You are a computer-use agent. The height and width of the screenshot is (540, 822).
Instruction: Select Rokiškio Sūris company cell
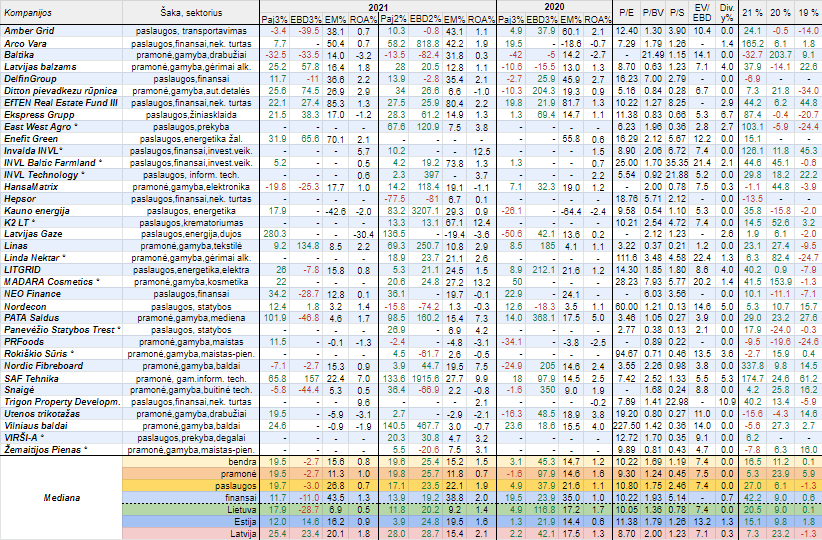click(x=61, y=354)
